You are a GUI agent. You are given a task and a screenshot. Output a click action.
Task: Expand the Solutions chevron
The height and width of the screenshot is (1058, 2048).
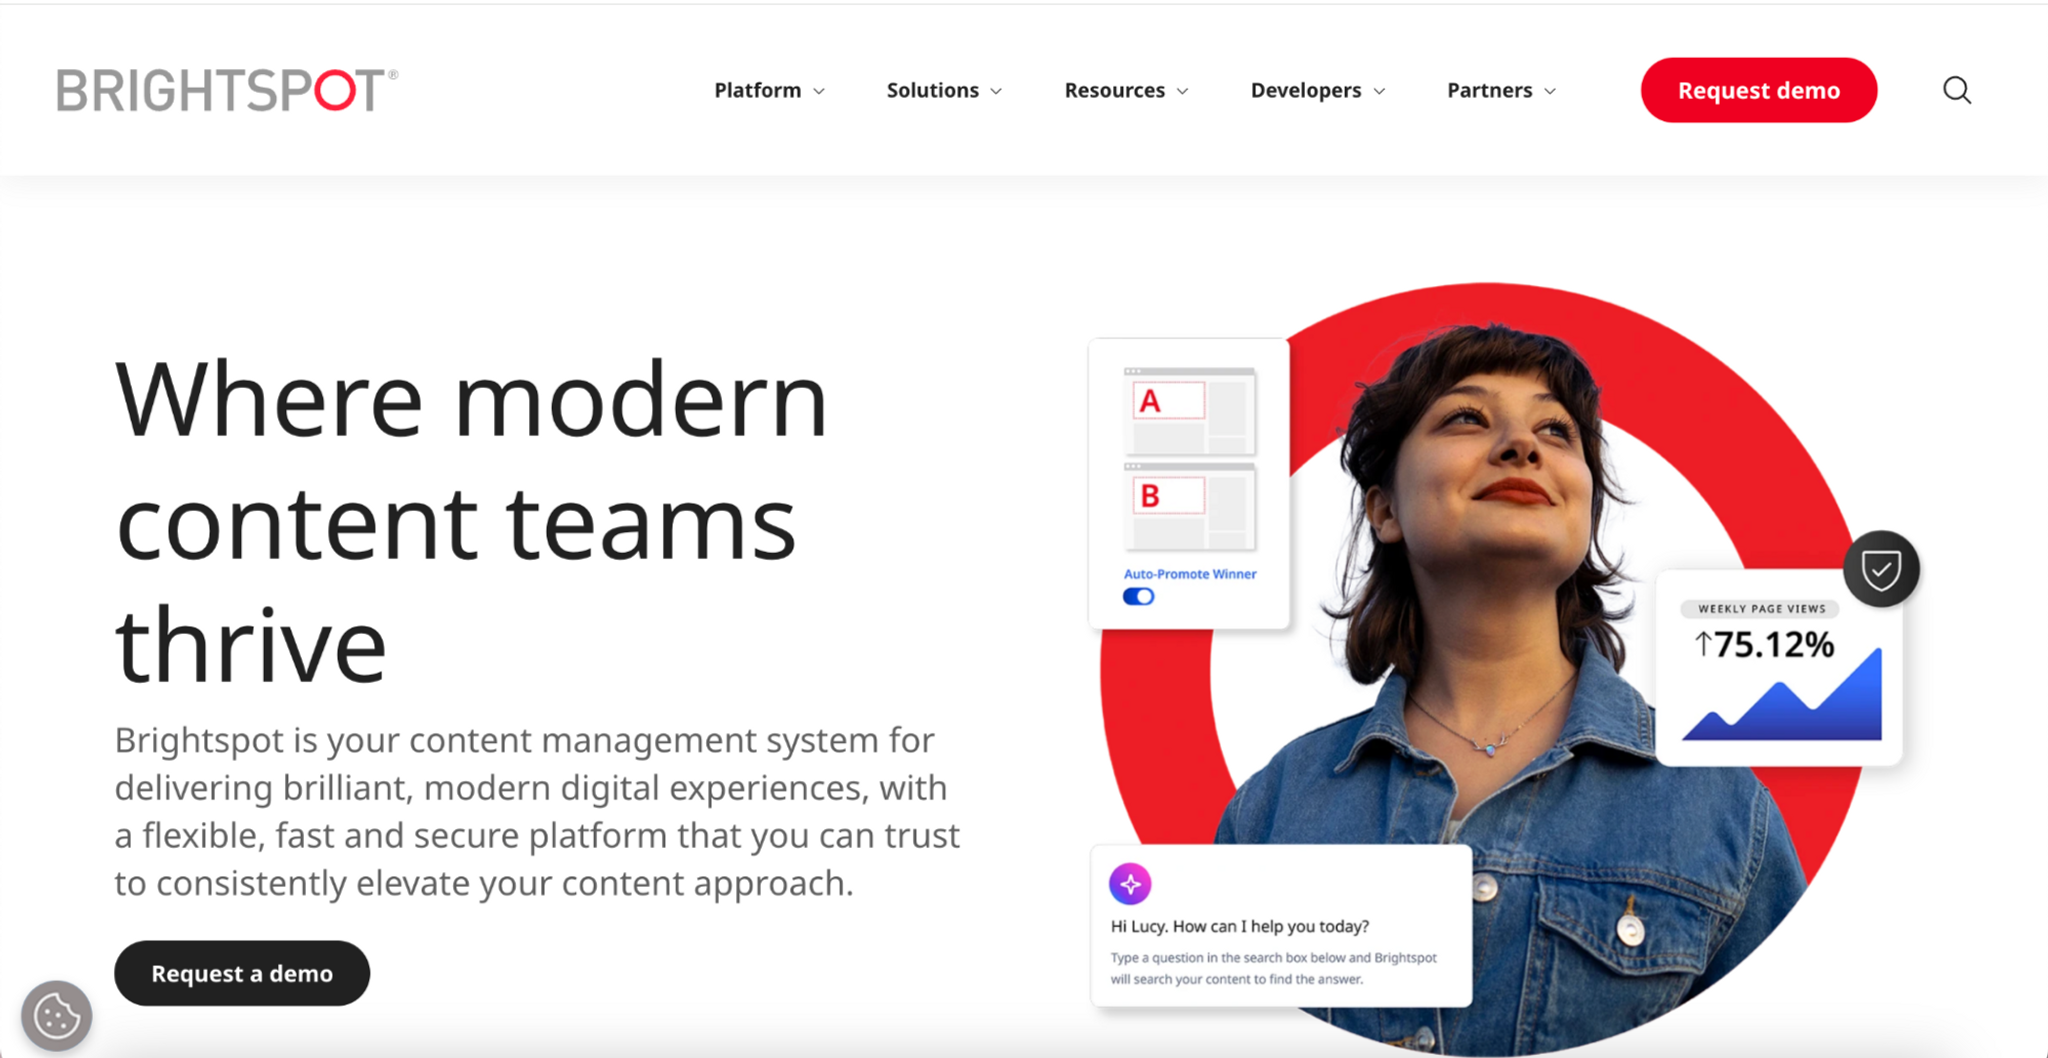(x=996, y=91)
